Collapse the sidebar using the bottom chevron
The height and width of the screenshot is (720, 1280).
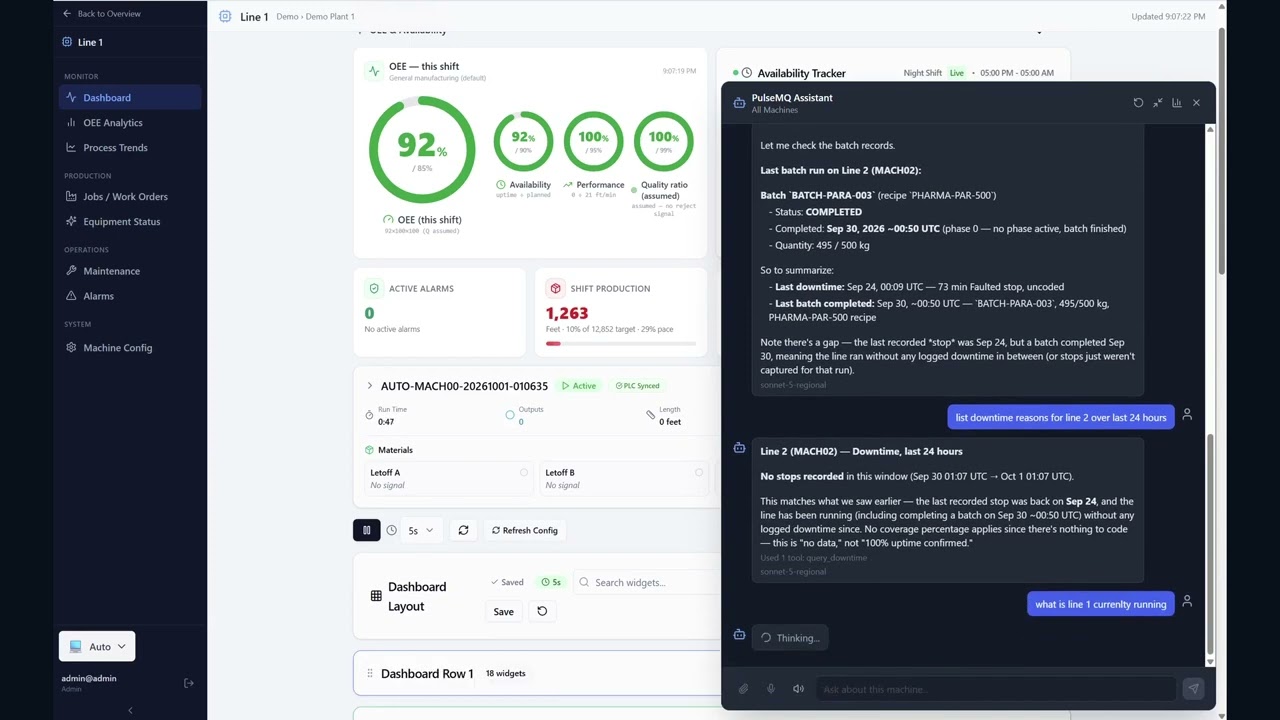click(130, 710)
